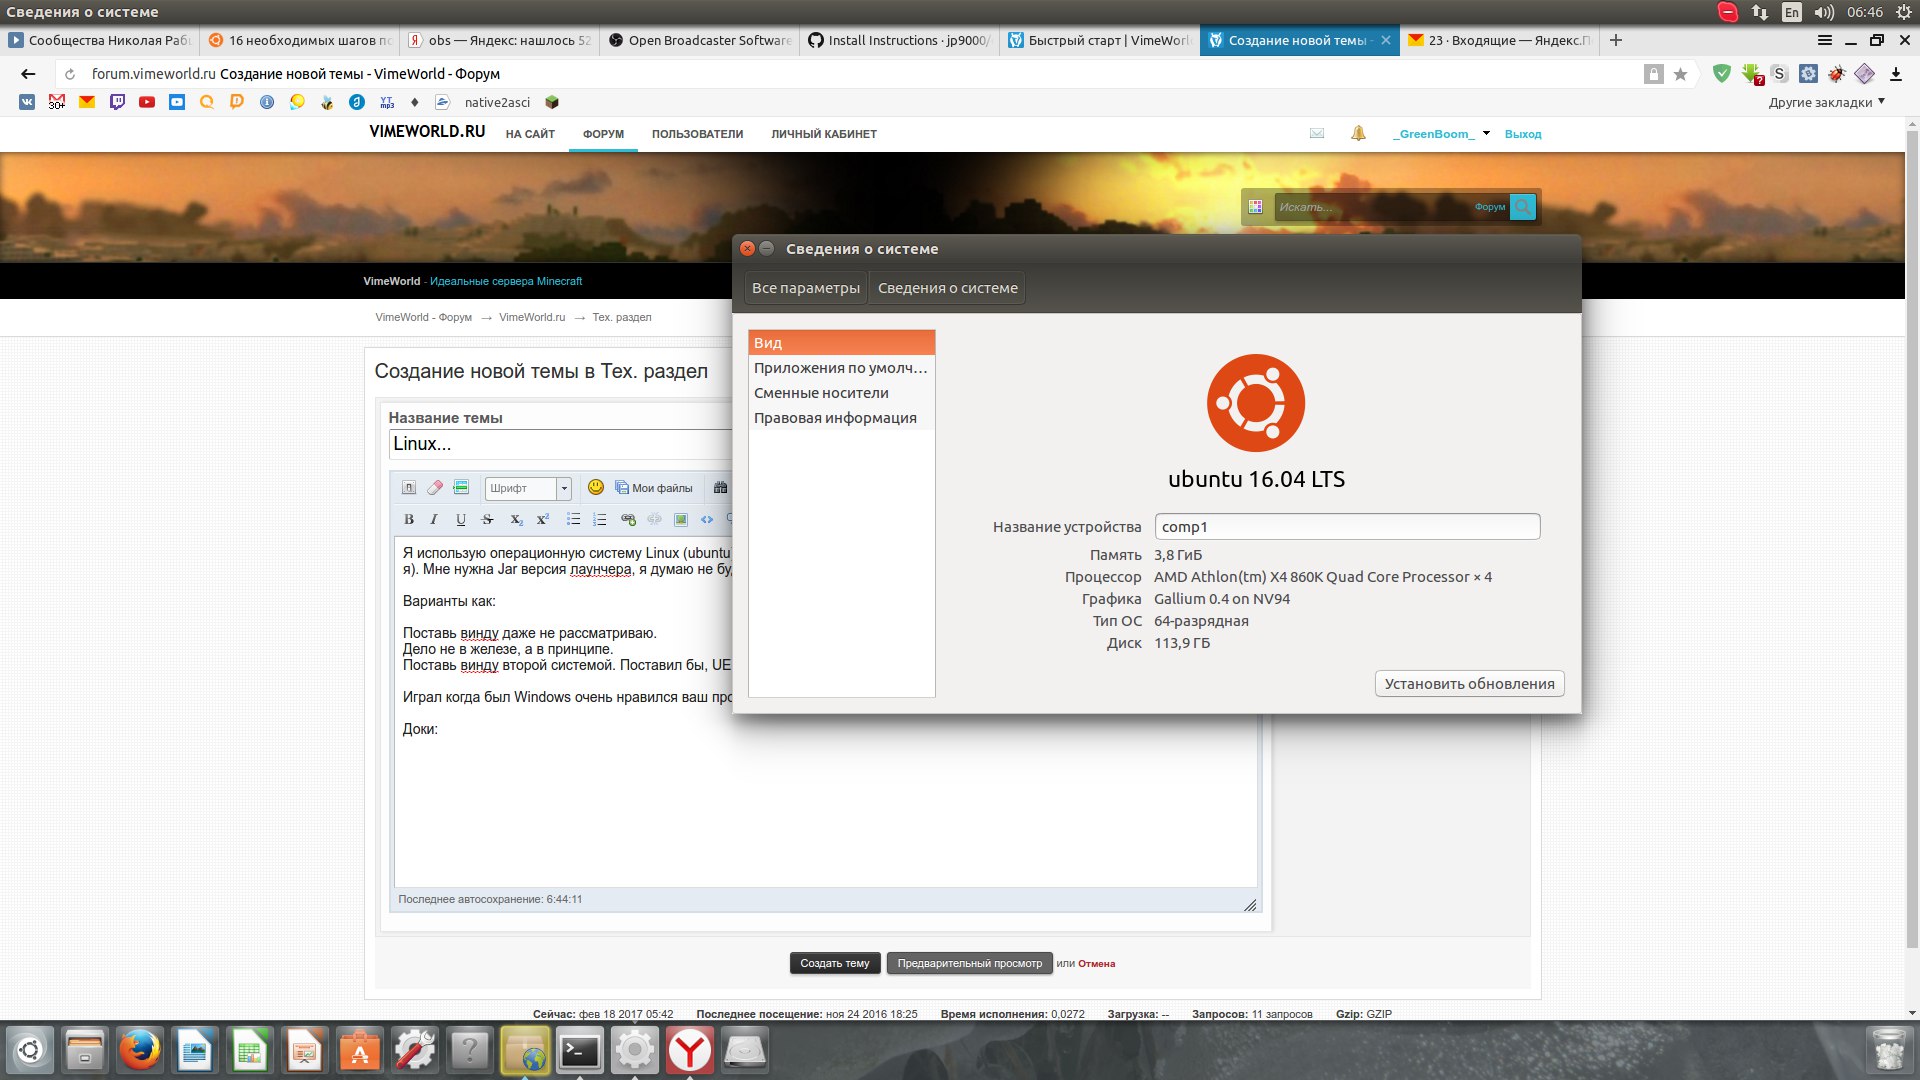Open Twitch bookmark icon

click(117, 102)
